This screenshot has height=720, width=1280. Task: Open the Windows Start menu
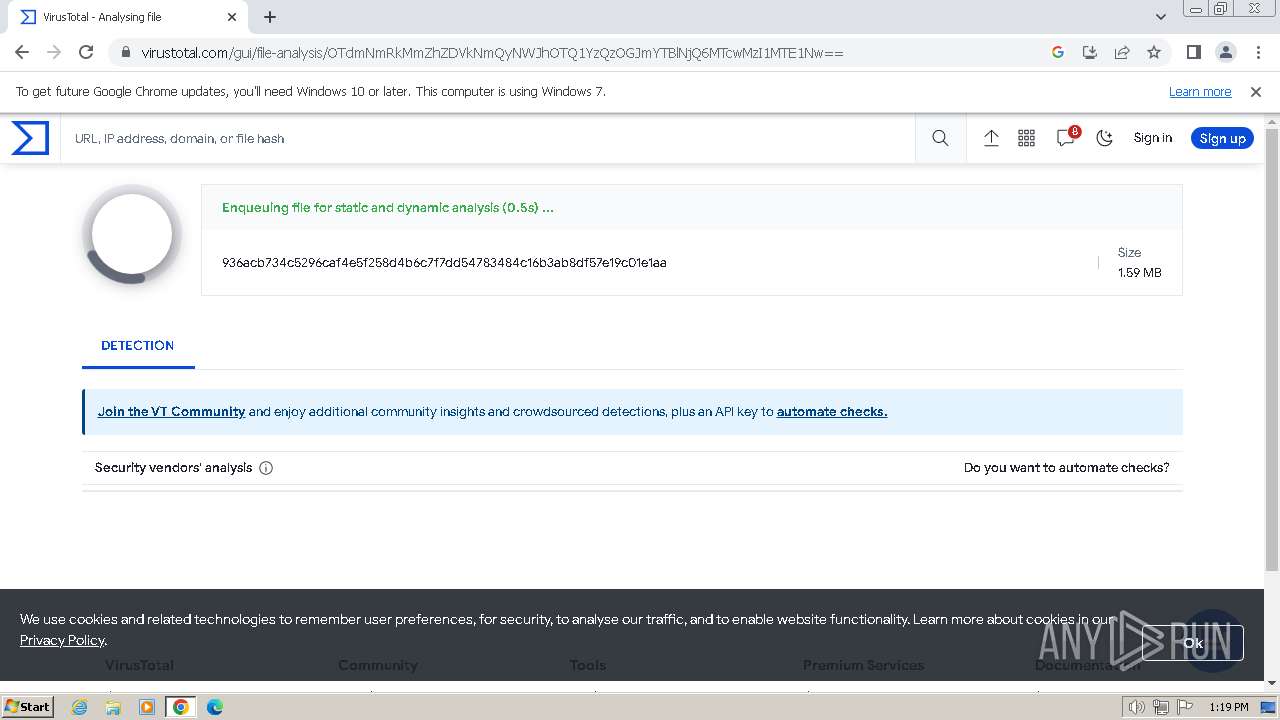(x=28, y=706)
